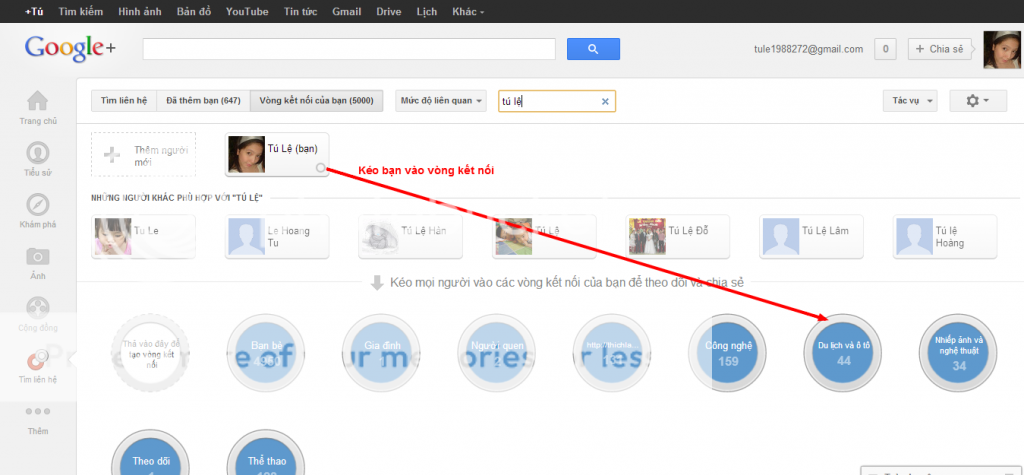Click Thêm người mới card
Screen dimensions: 1024x475
coord(144,154)
